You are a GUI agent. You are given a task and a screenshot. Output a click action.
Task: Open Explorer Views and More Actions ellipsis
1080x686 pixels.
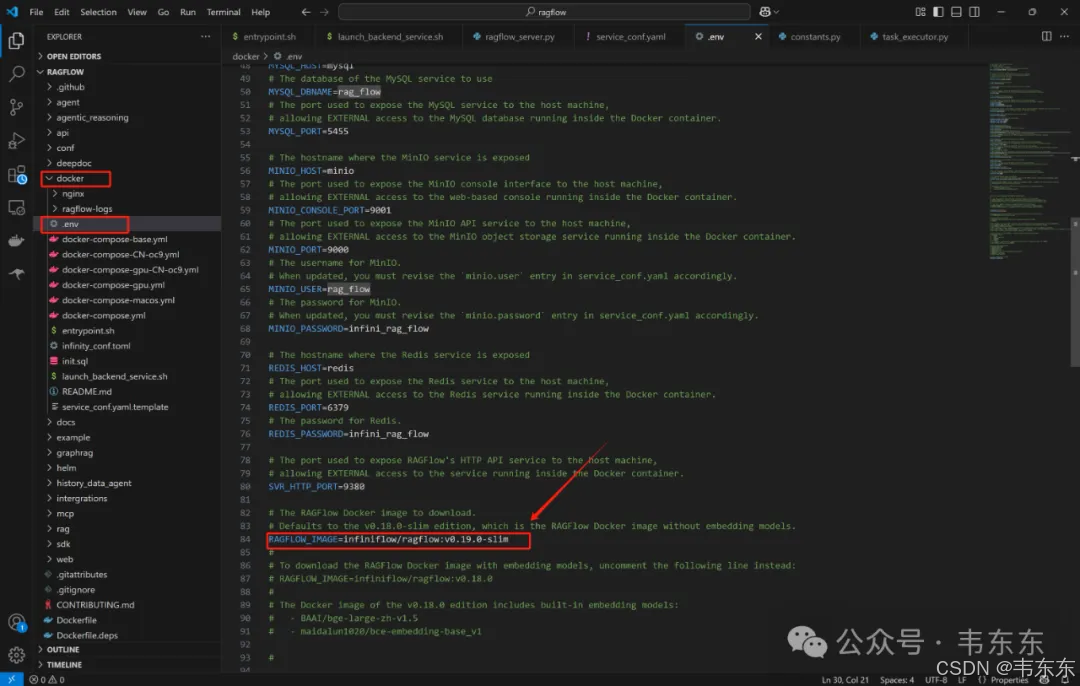click(x=205, y=37)
